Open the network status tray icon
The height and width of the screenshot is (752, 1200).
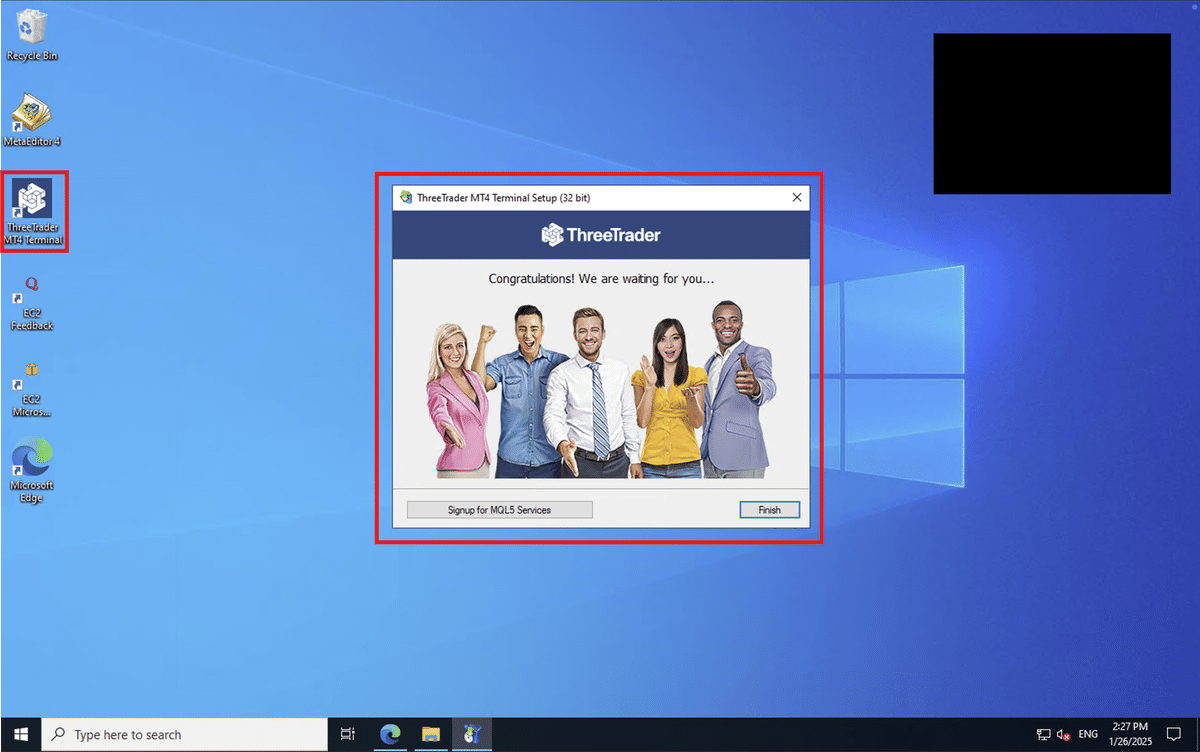[x=1043, y=734]
